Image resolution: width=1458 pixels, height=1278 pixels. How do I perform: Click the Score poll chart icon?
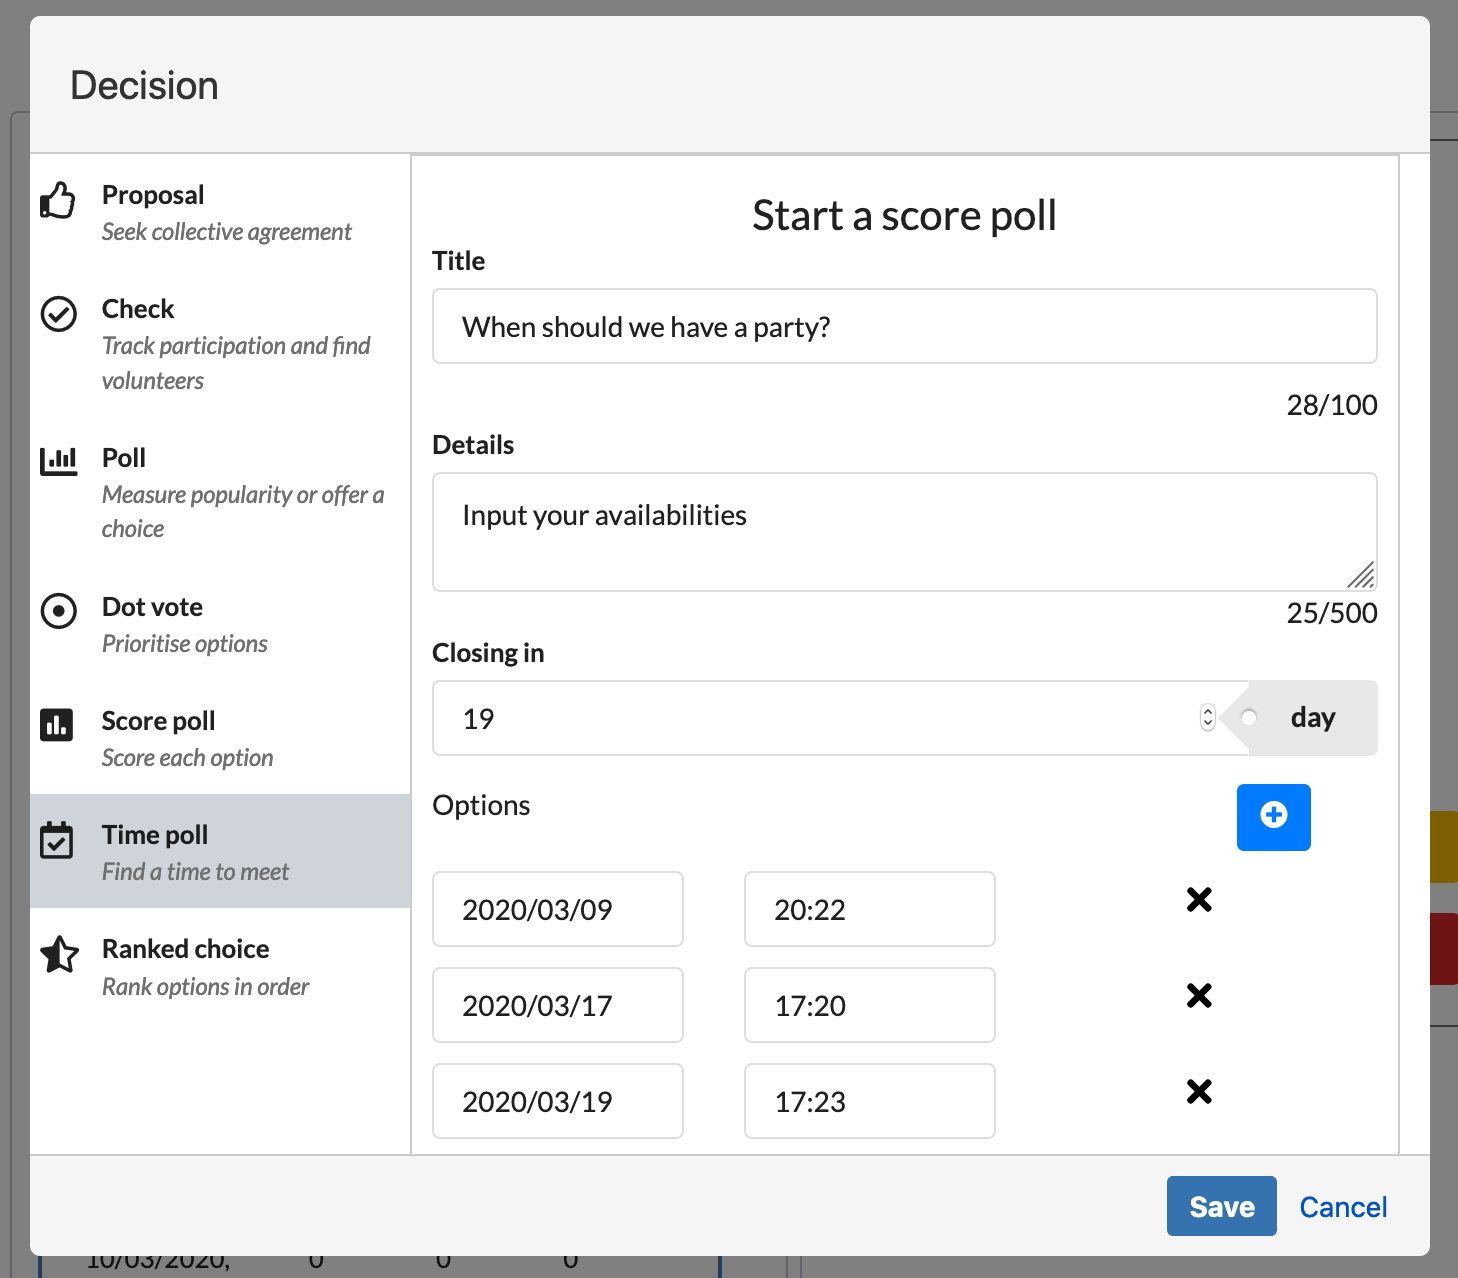[57, 724]
